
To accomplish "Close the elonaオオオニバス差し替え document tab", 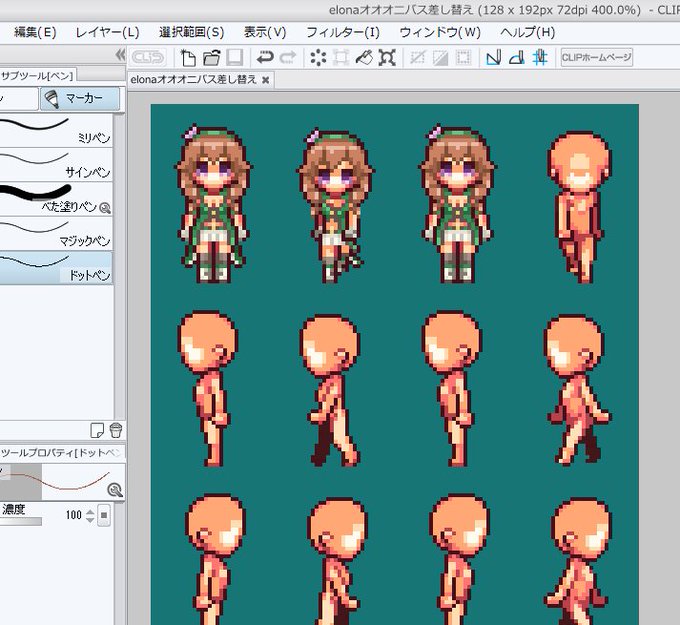I will click(x=266, y=80).
